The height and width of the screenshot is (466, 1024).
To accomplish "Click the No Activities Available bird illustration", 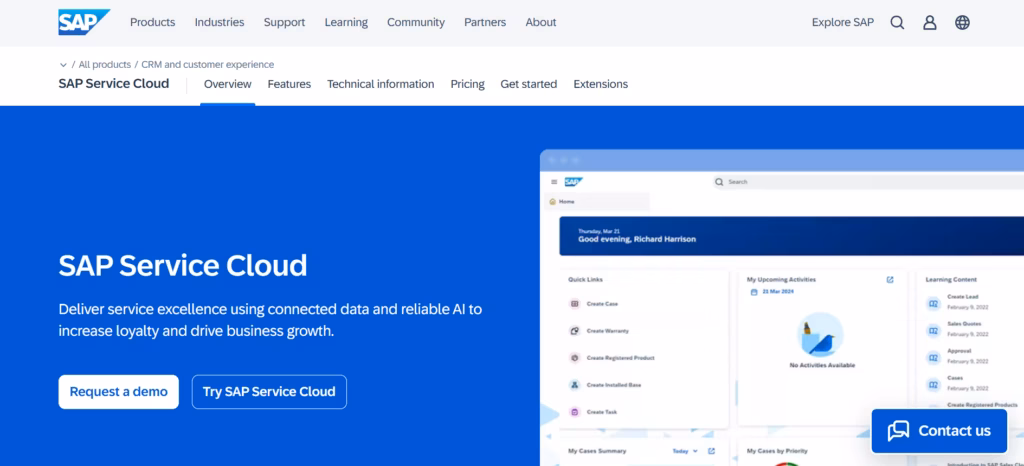I will [x=820, y=333].
